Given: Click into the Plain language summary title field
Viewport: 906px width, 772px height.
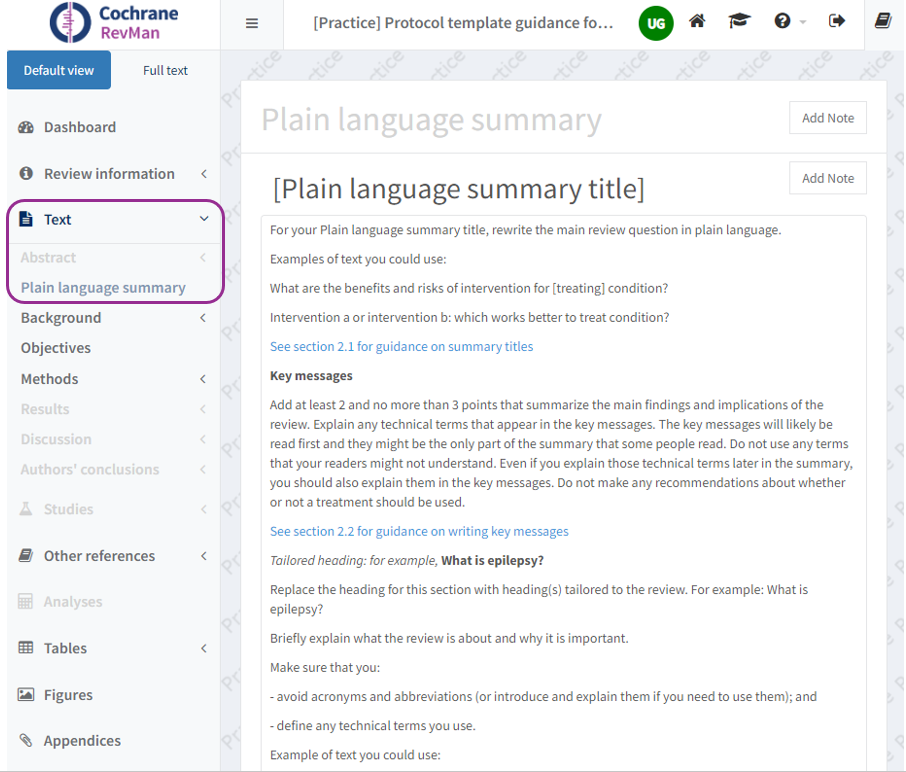Looking at the screenshot, I should [x=459, y=189].
